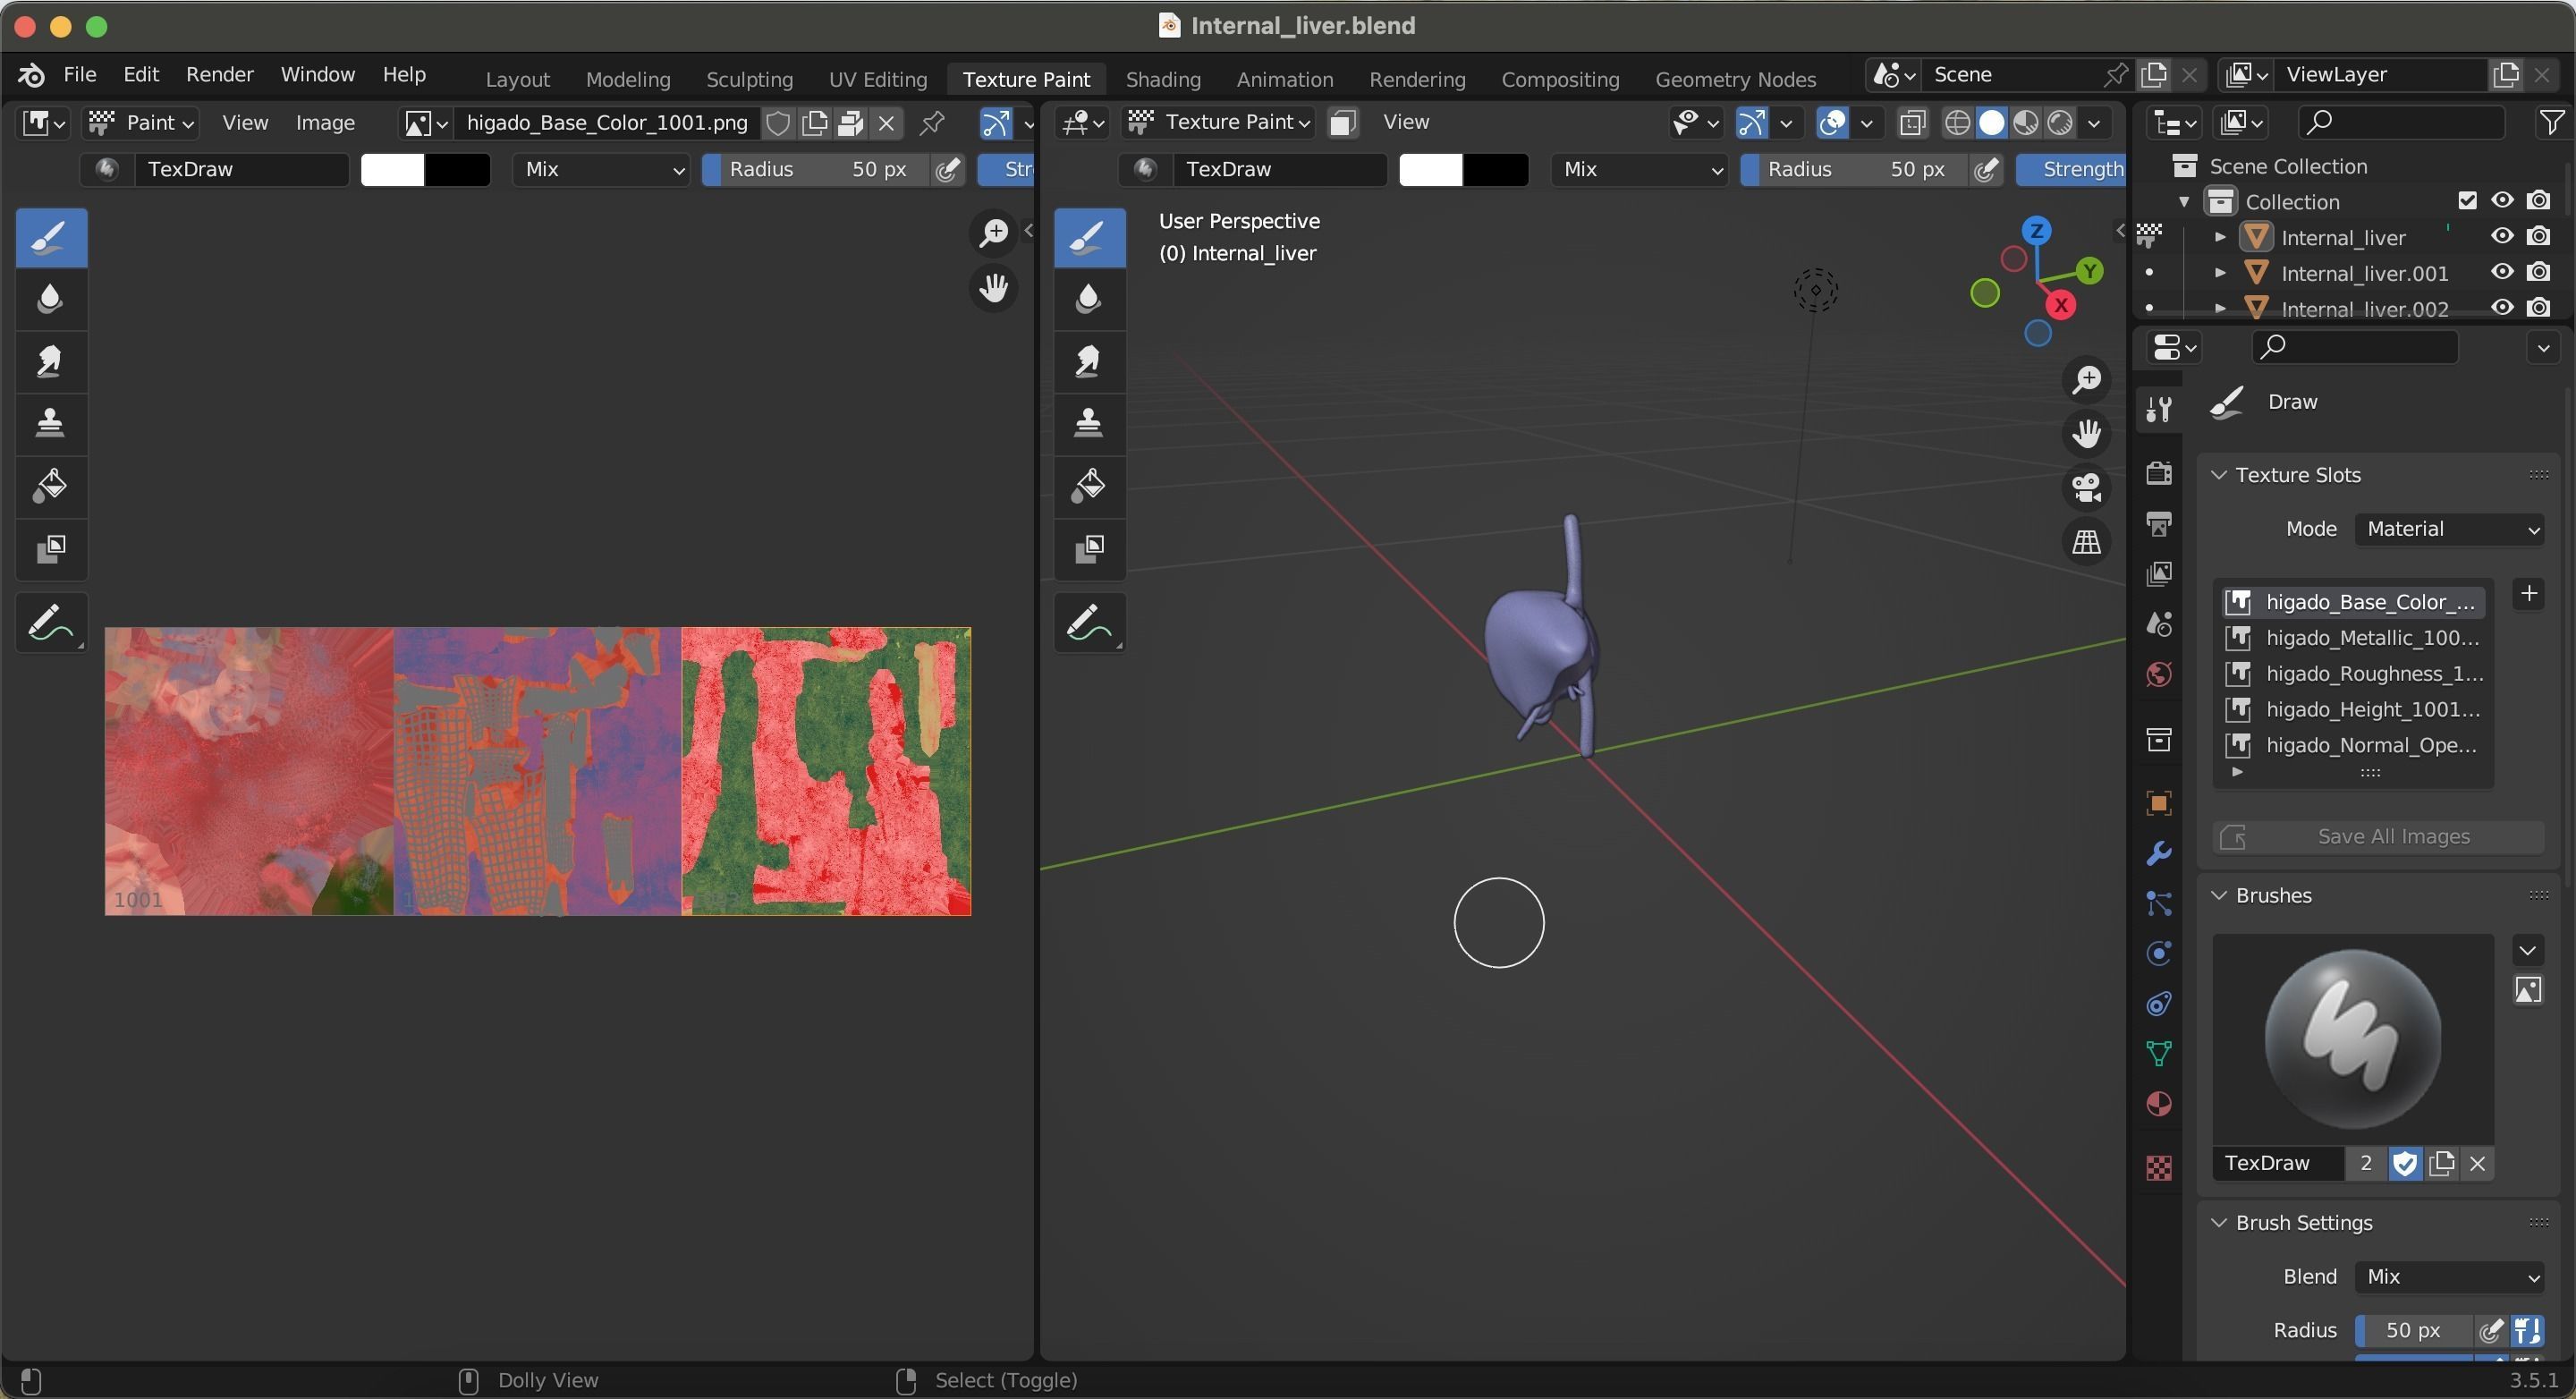Collapse the Texture Slots panel
Viewport: 2576px width, 1399px height.
2219,475
